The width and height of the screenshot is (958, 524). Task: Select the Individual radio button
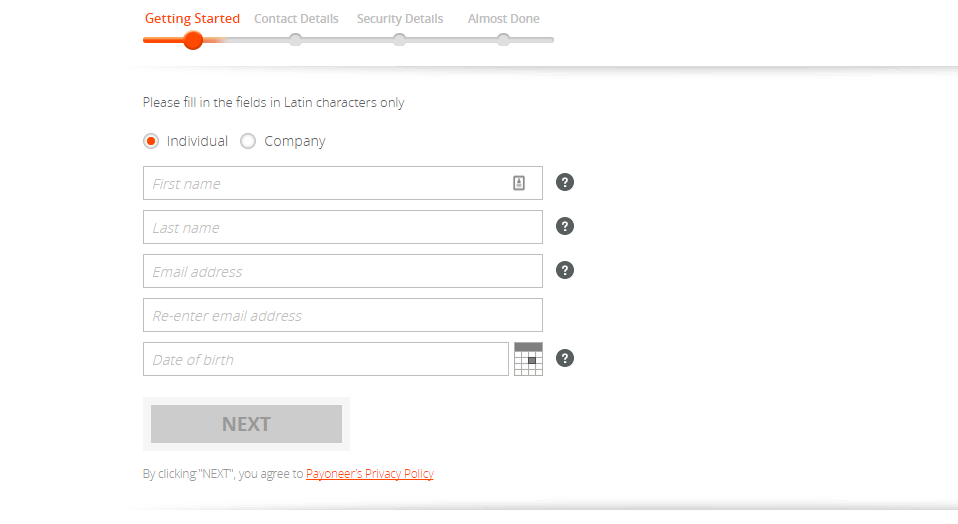point(151,141)
